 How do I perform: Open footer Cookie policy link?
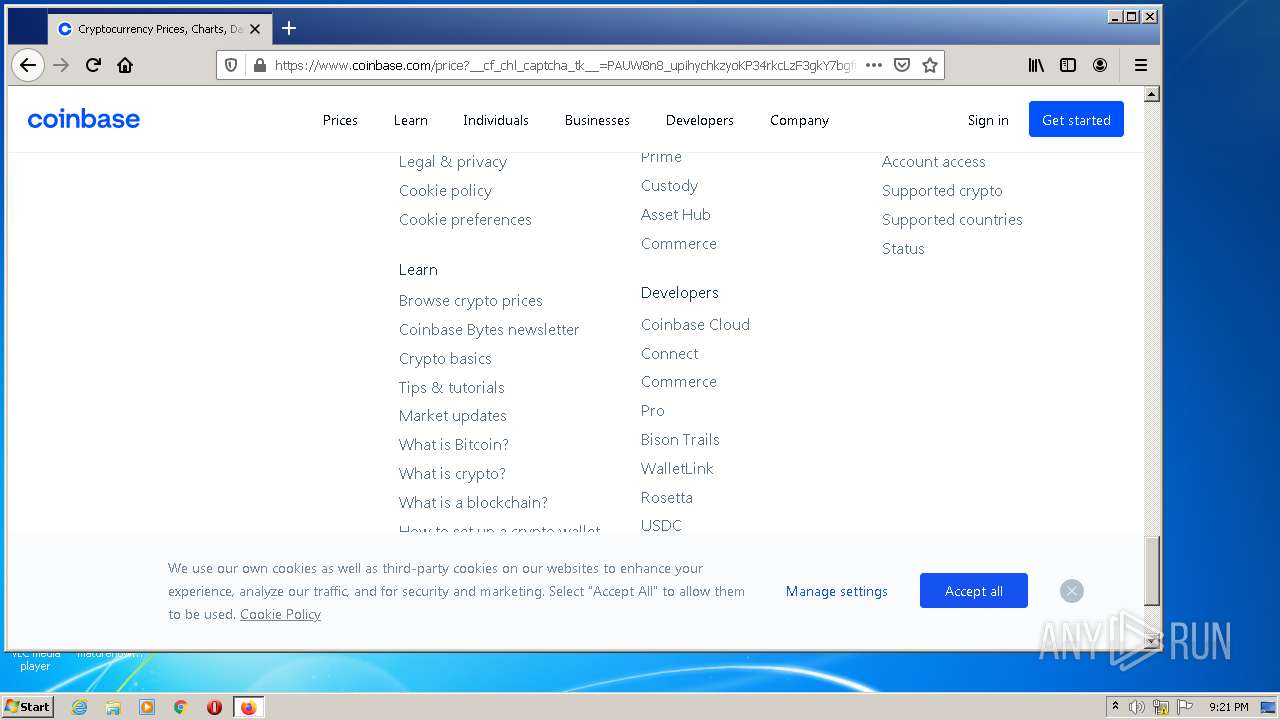[x=445, y=191]
